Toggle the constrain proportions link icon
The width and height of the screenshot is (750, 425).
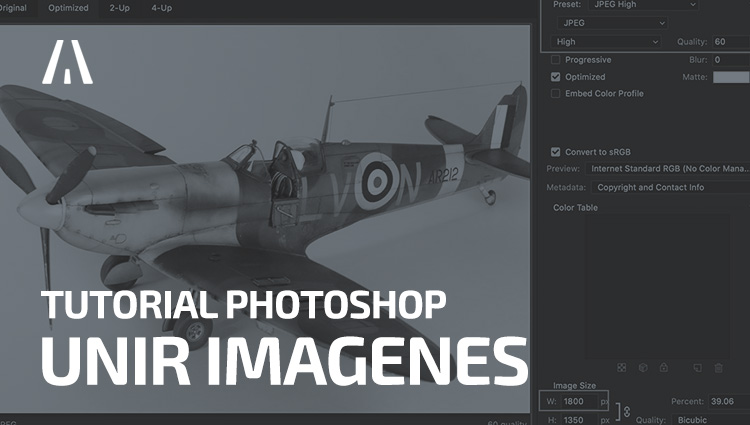click(x=627, y=411)
